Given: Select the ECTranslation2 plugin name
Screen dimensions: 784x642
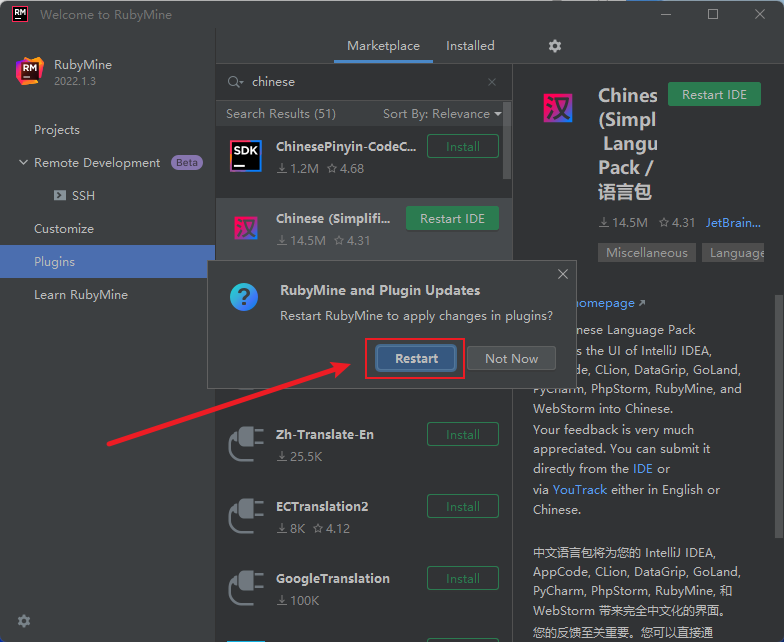Looking at the screenshot, I should (x=322, y=506).
